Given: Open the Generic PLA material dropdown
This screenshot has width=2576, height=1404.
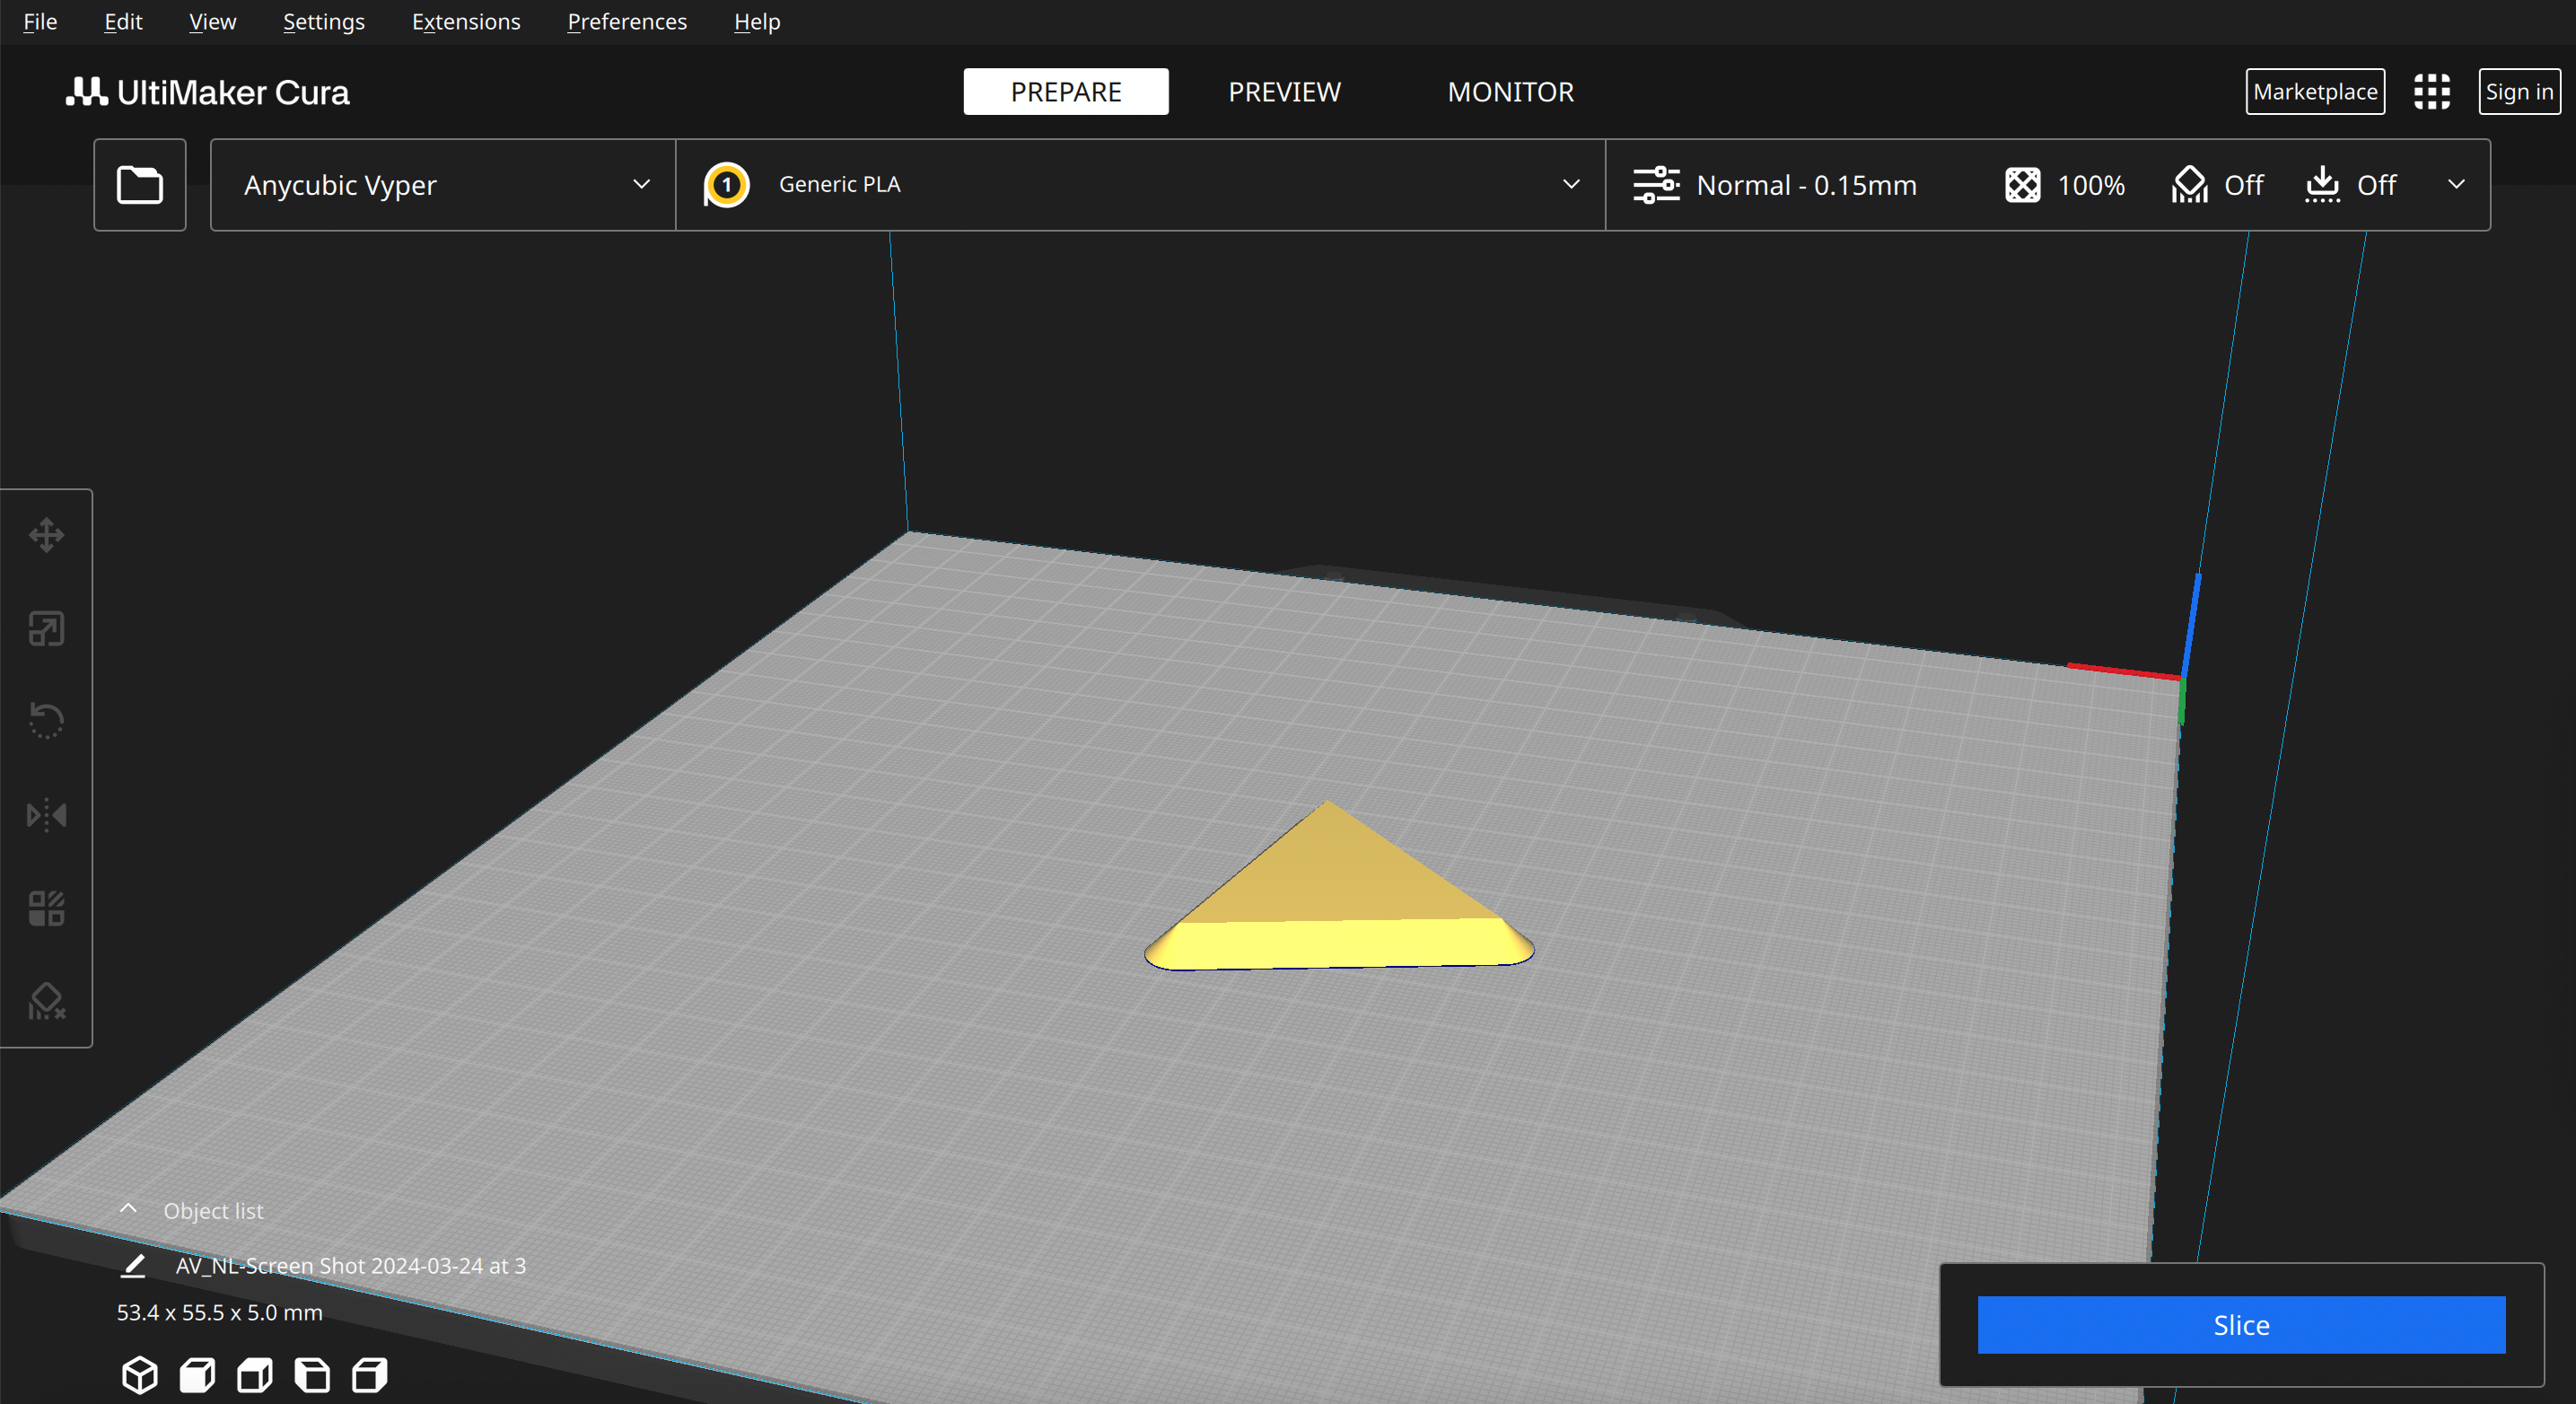Looking at the screenshot, I should [x=1141, y=185].
